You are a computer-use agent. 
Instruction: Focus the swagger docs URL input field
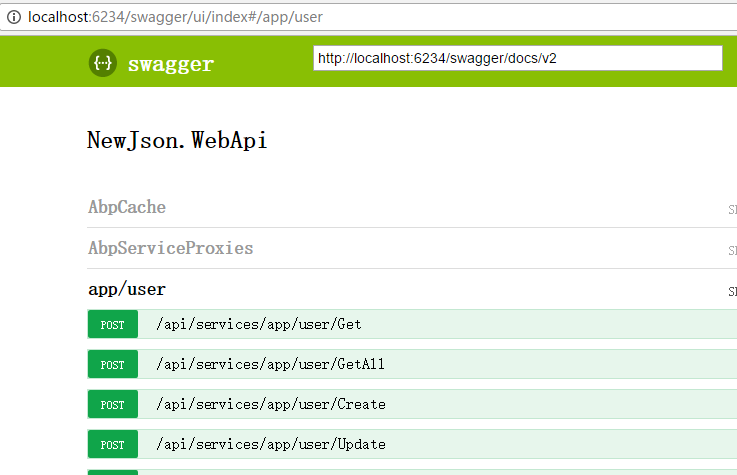tap(517, 58)
